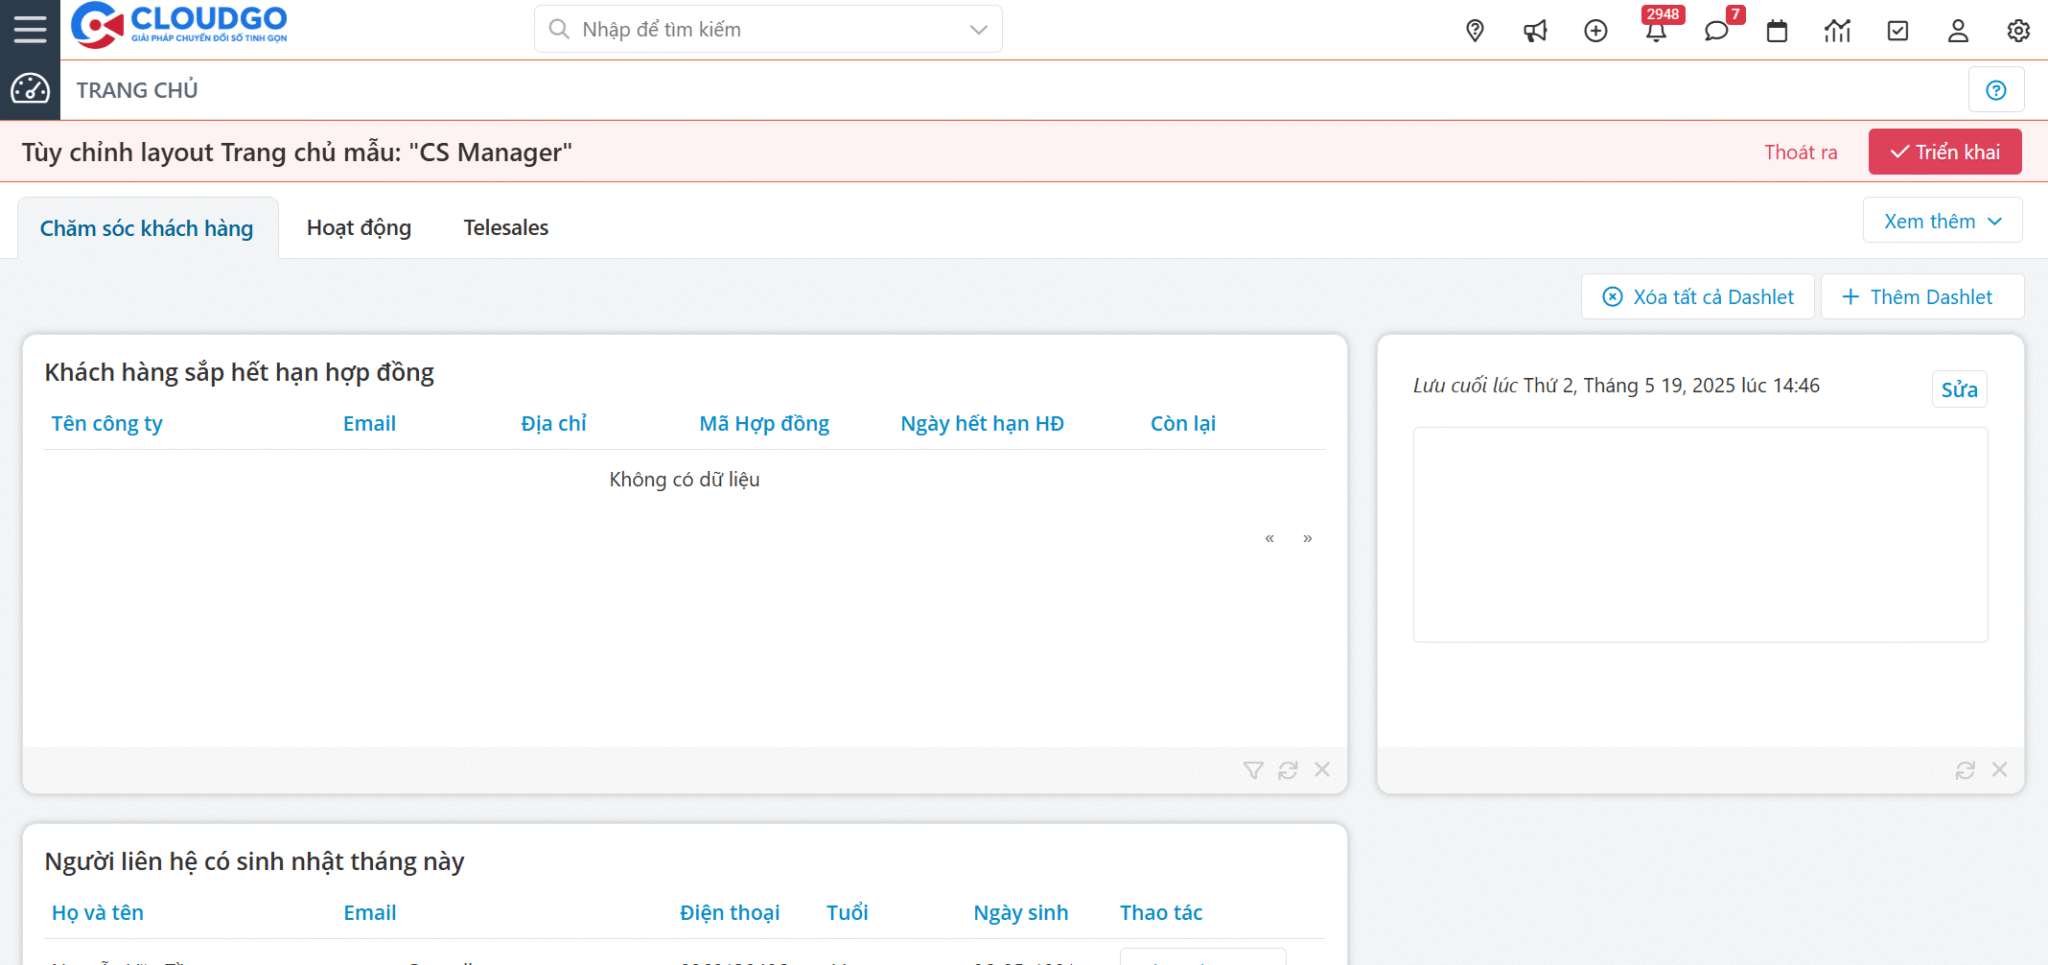Refresh the notes dashlet
This screenshot has width=2048, height=965.
[x=1965, y=770]
